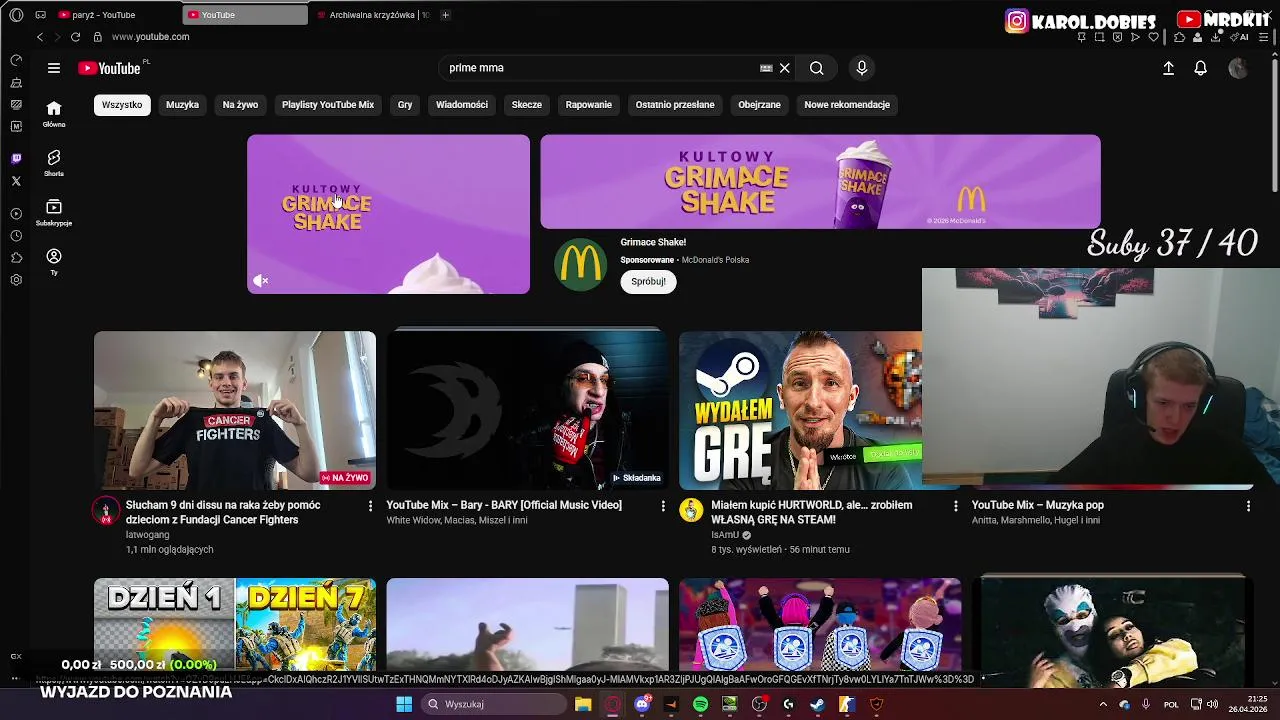Open Windows Start menu
This screenshot has height=720, width=1280.
(404, 704)
